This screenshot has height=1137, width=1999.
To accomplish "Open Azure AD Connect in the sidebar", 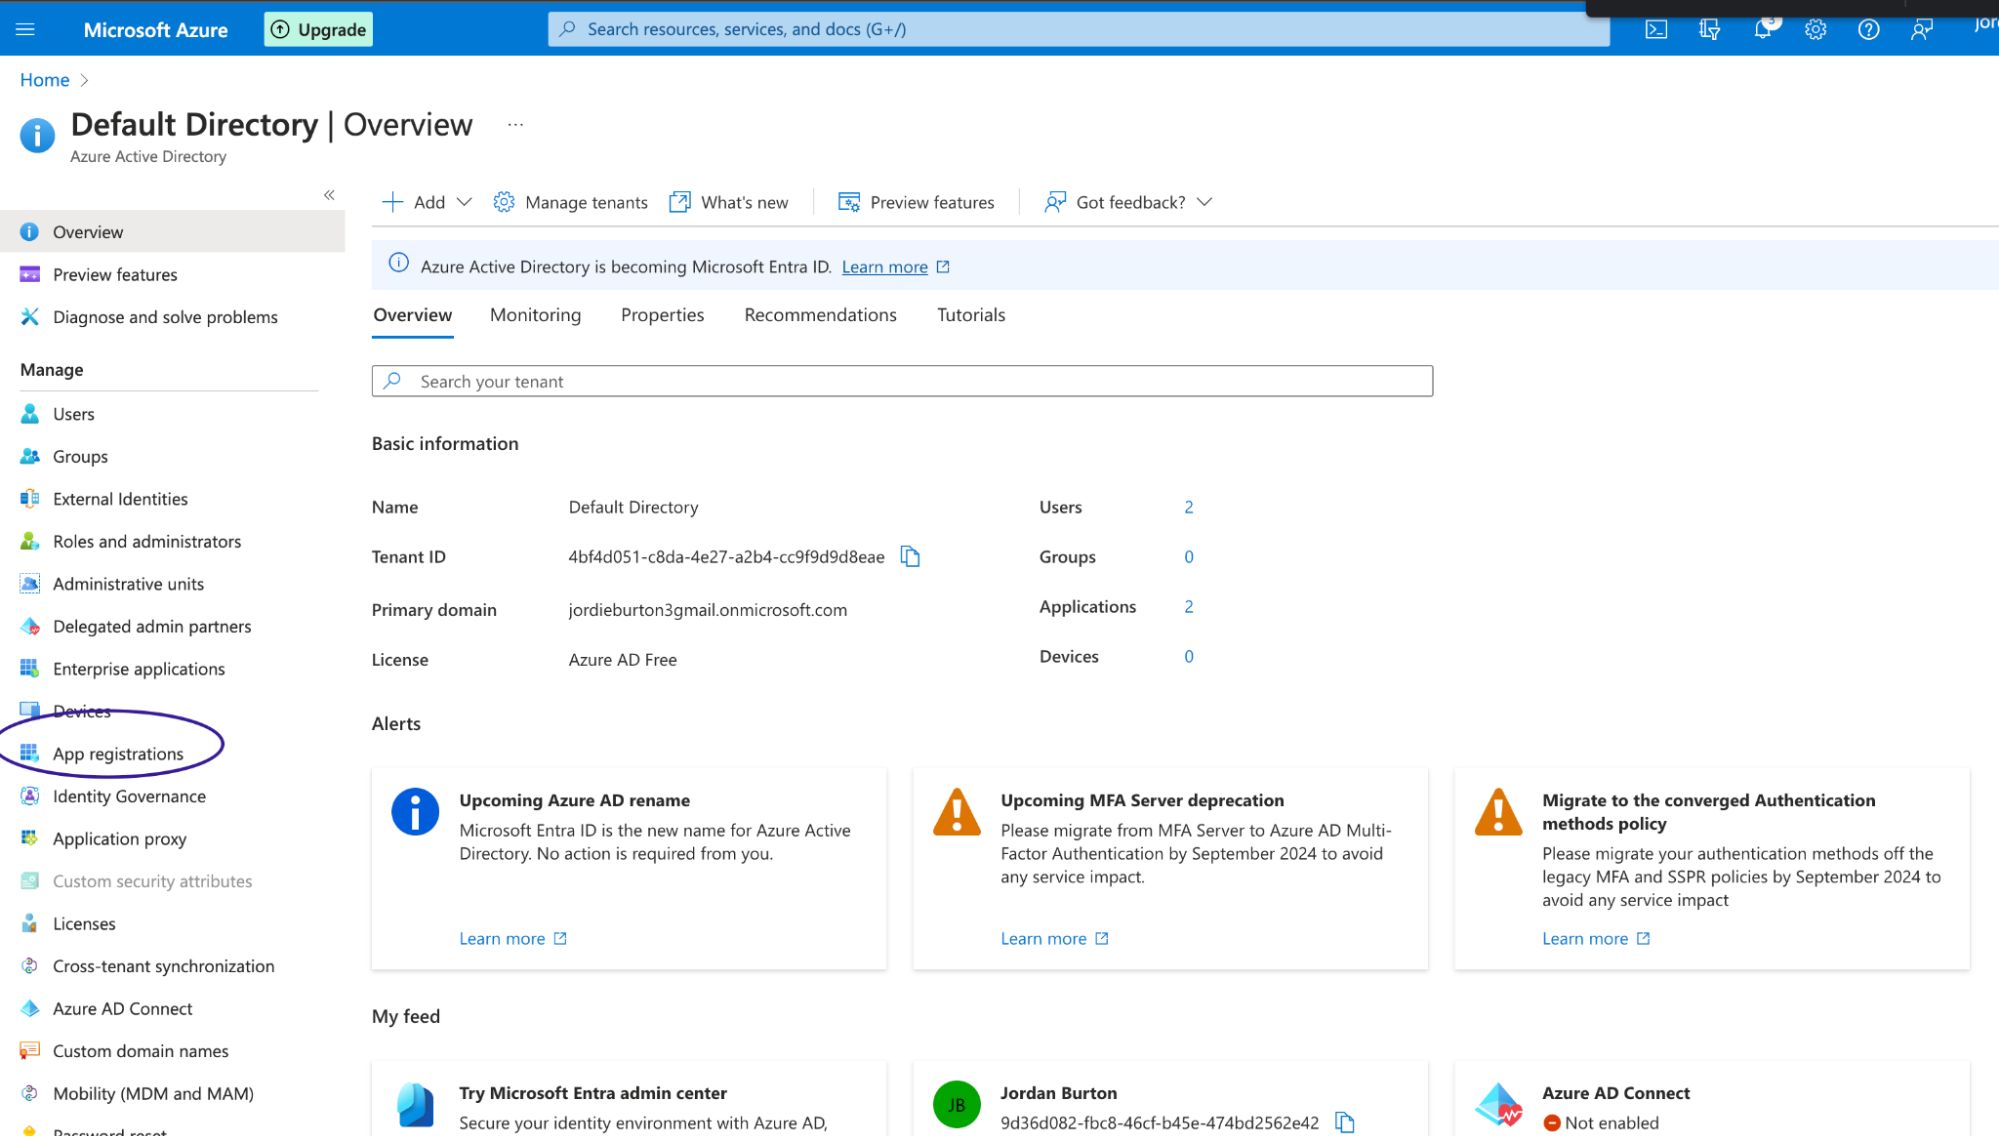I will (x=122, y=1009).
